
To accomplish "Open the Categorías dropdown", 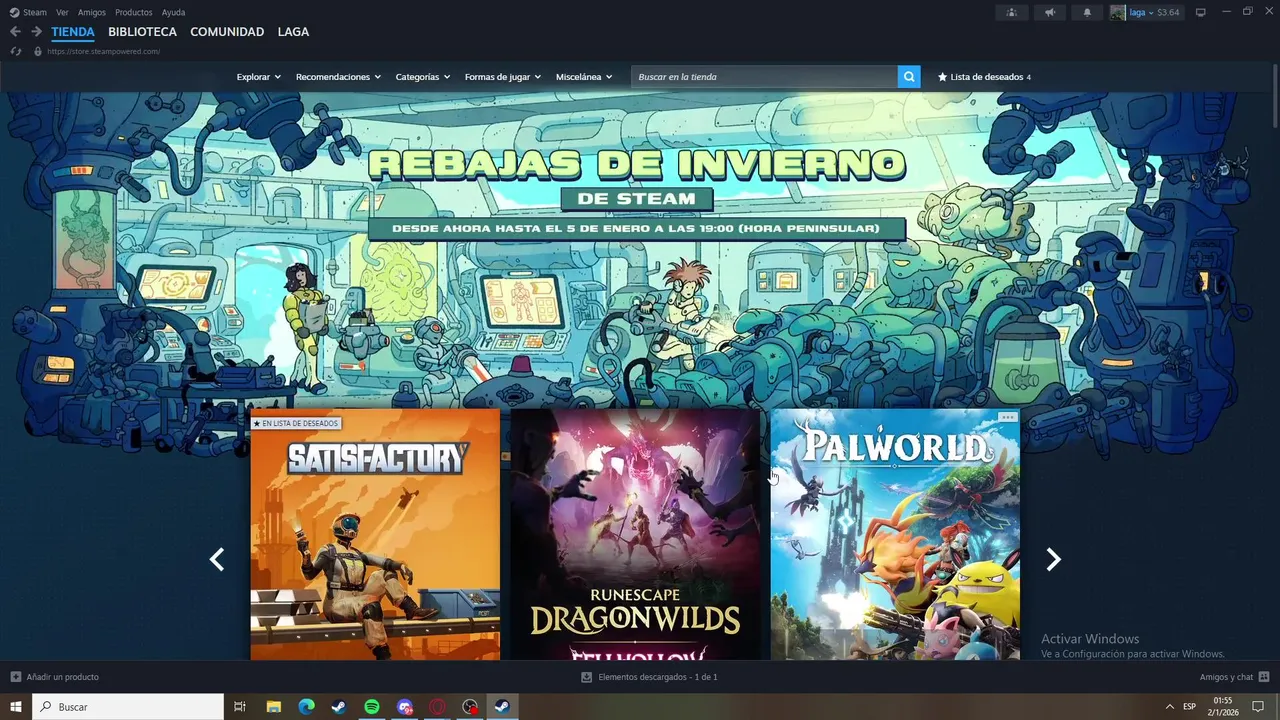I will coord(423,77).
